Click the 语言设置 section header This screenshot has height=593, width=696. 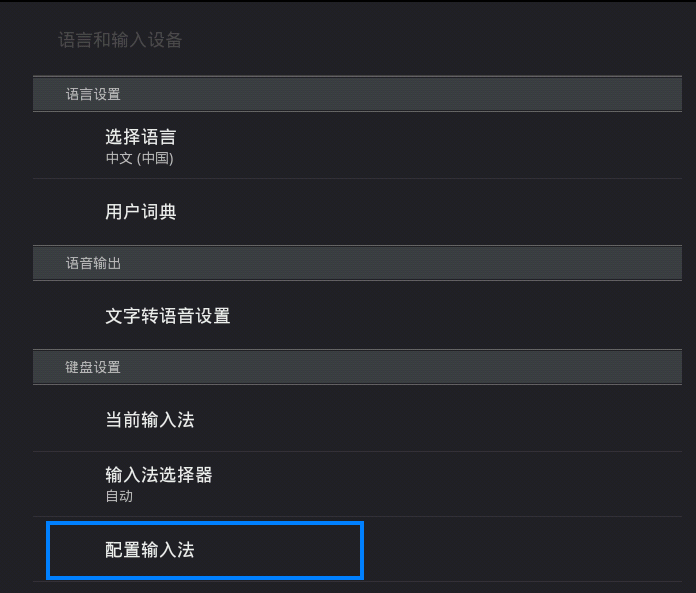click(93, 94)
